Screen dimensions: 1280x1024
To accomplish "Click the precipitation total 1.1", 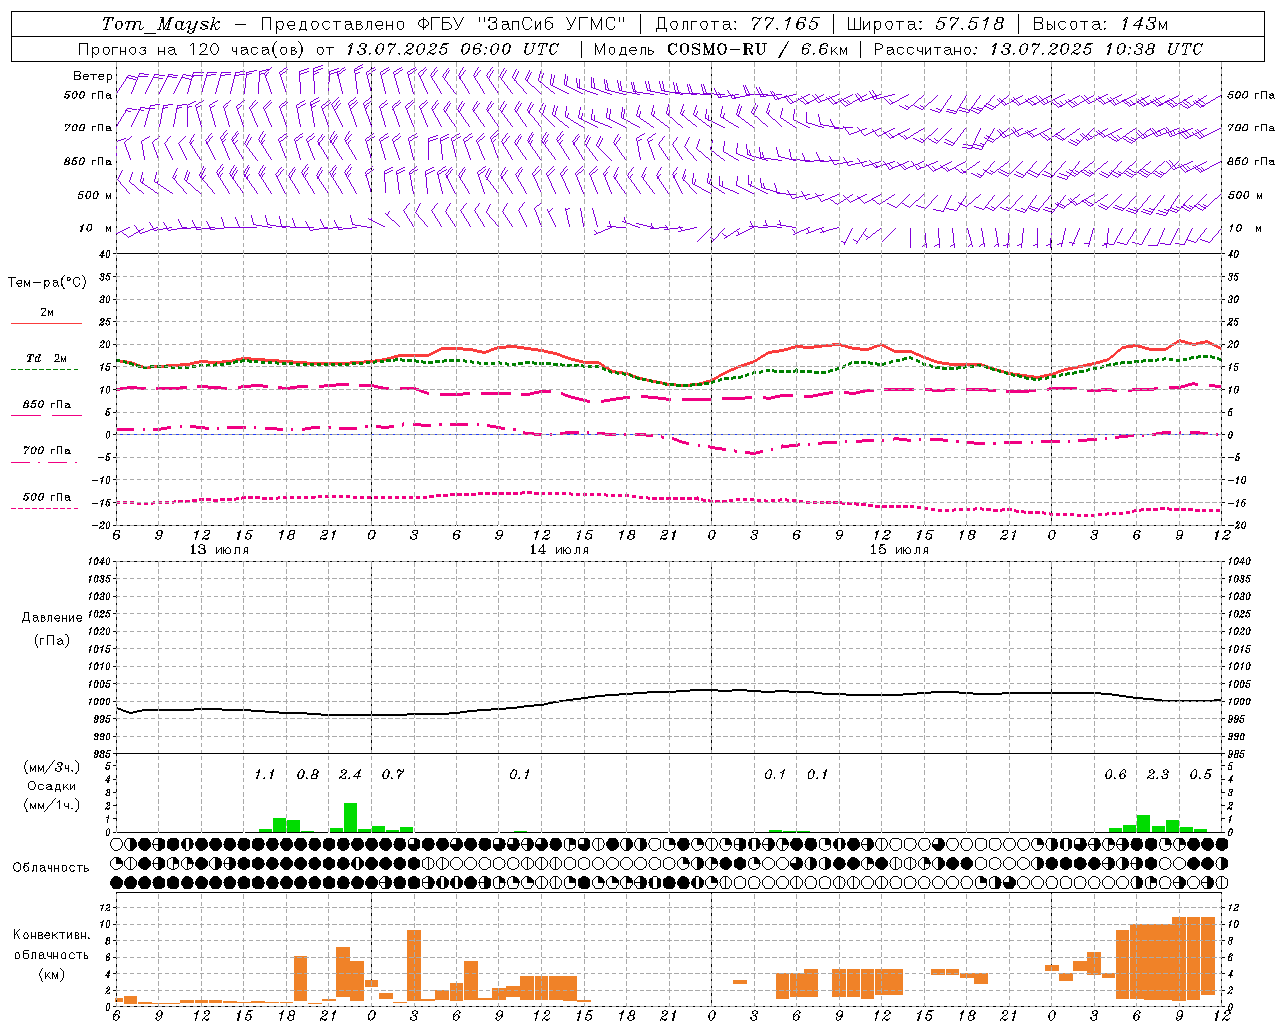I will [x=264, y=774].
